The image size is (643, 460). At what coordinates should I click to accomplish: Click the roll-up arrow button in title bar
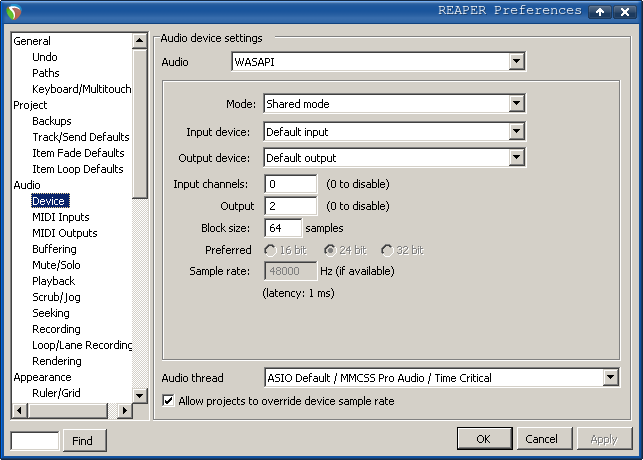coord(600,12)
